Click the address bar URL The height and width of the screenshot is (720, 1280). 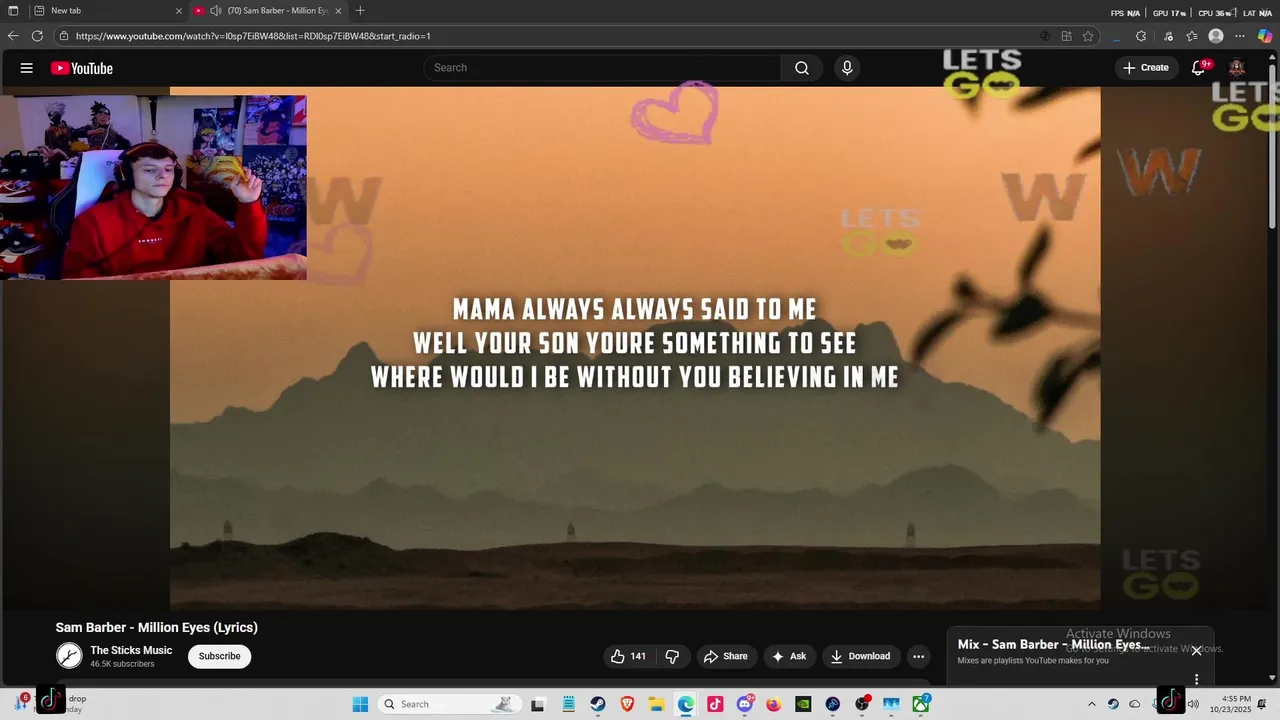coord(253,36)
